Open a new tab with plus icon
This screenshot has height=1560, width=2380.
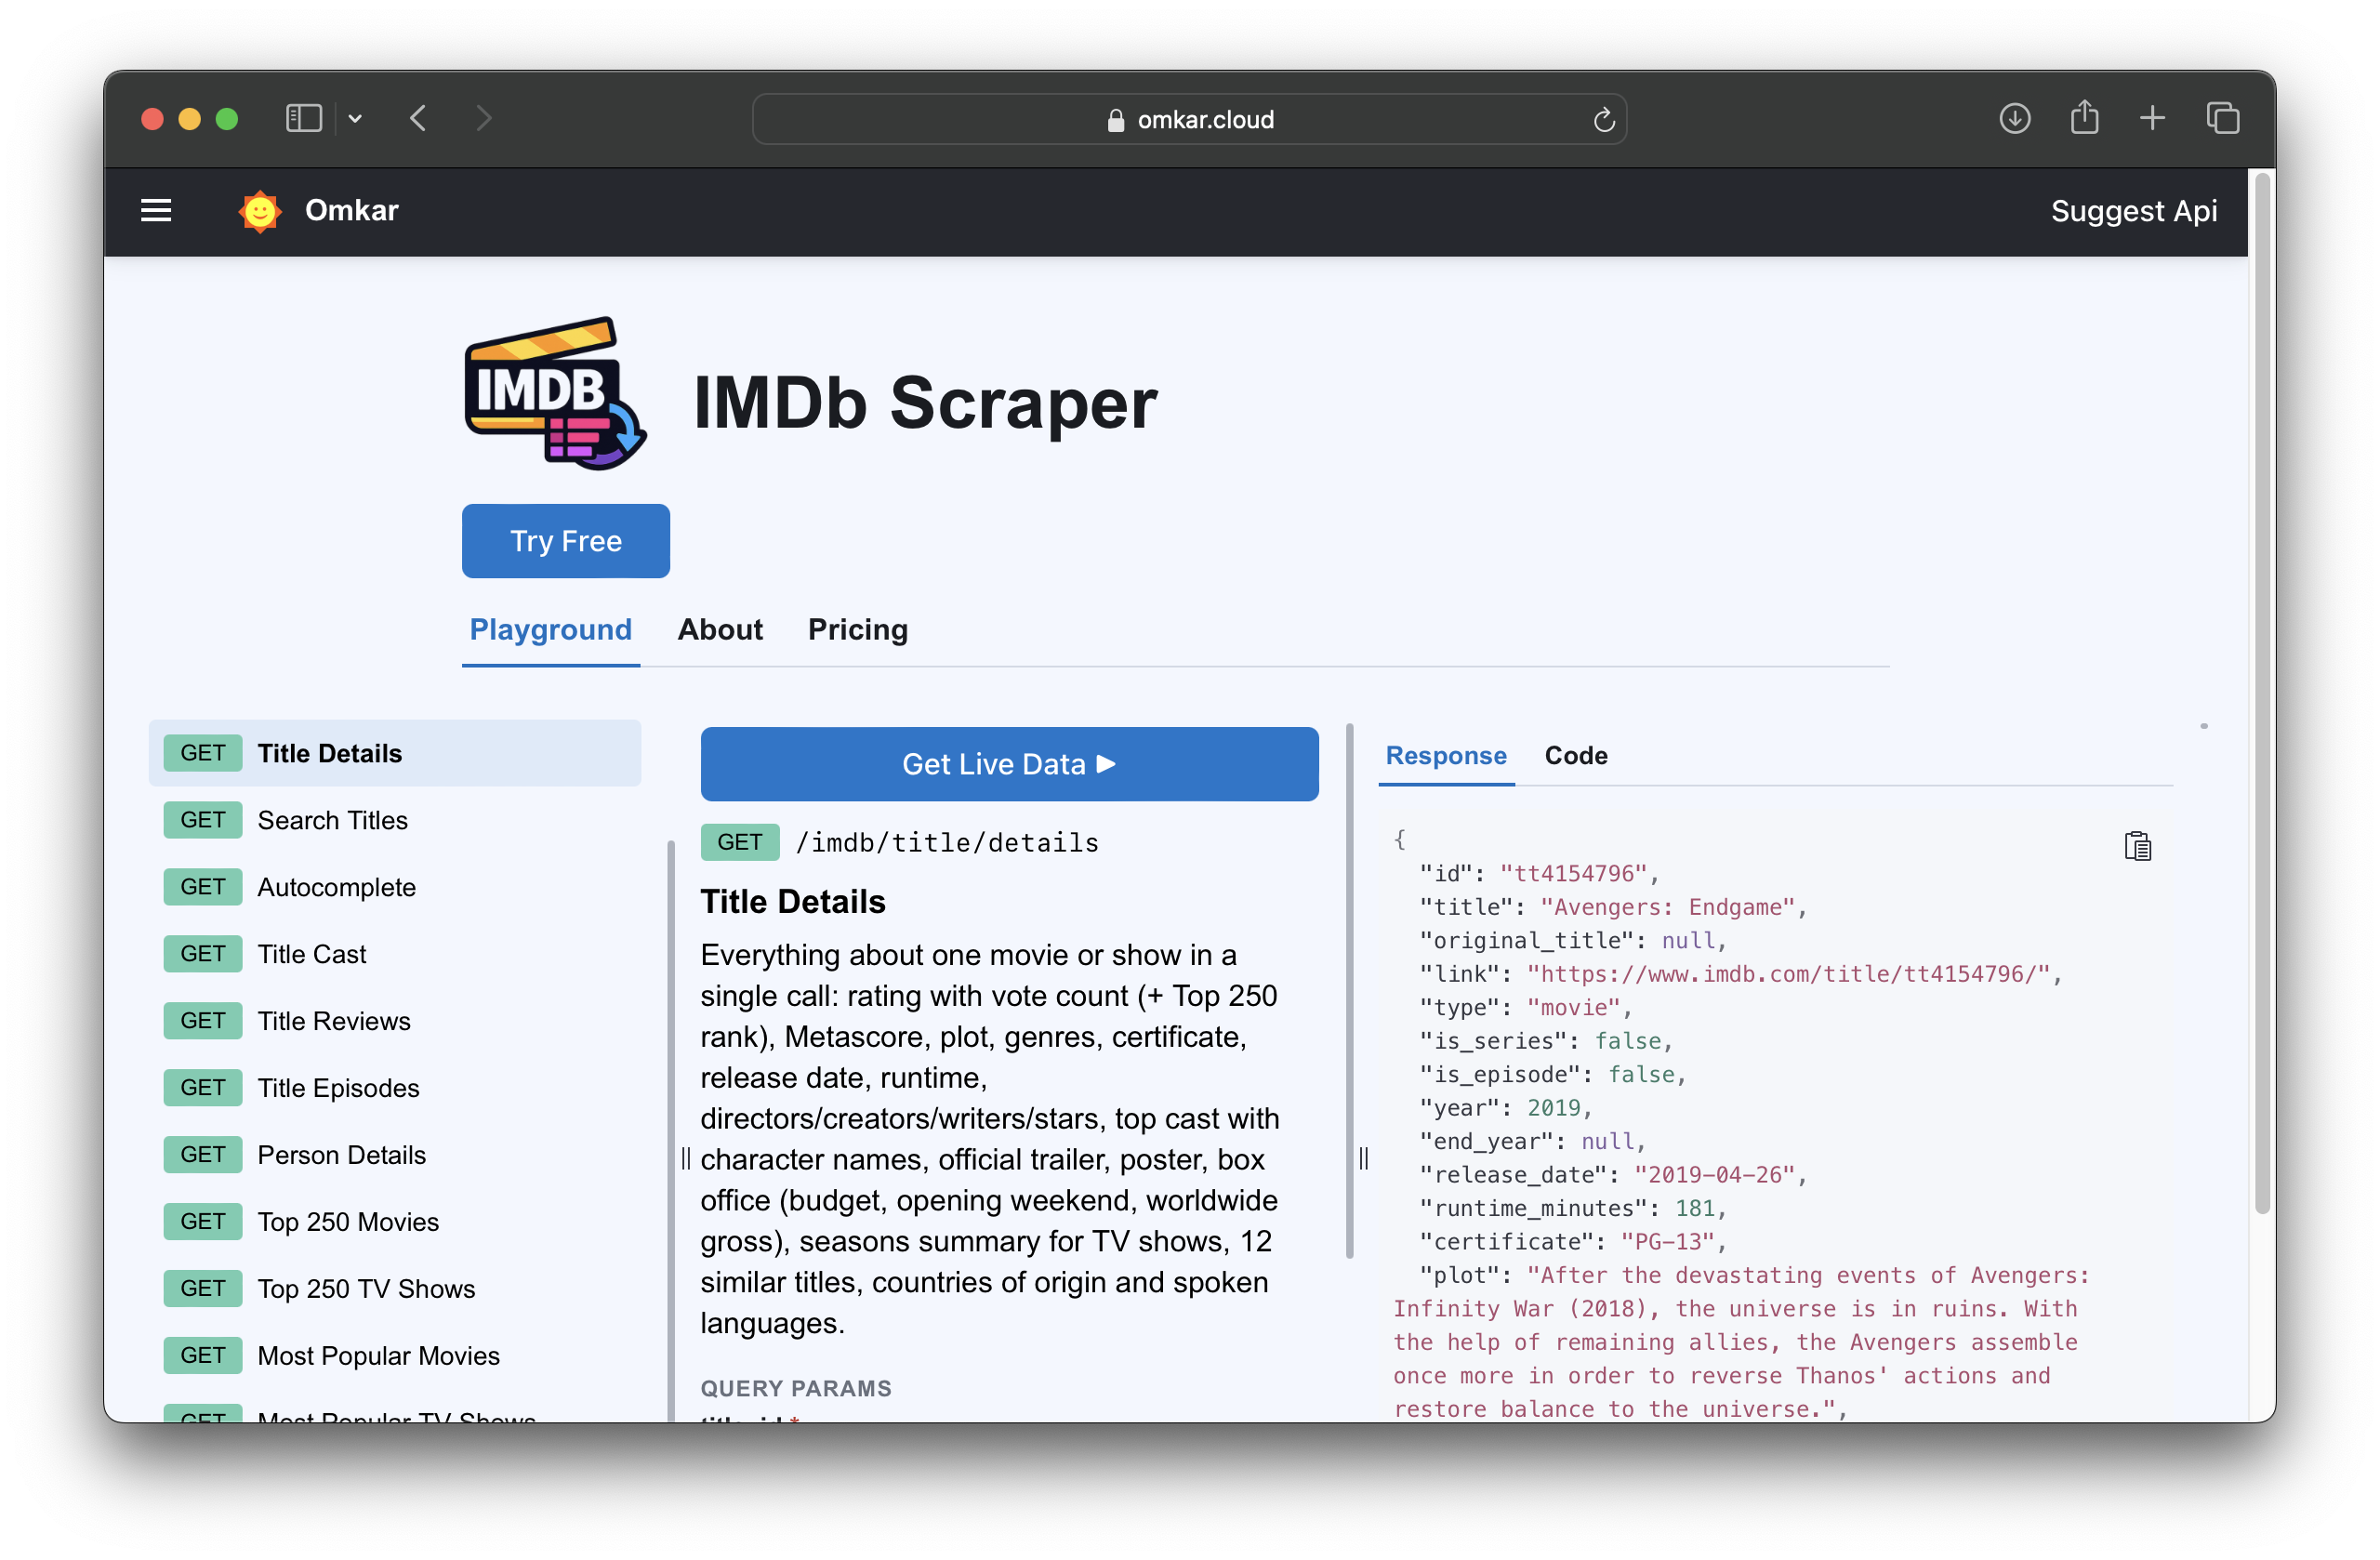(x=2152, y=119)
